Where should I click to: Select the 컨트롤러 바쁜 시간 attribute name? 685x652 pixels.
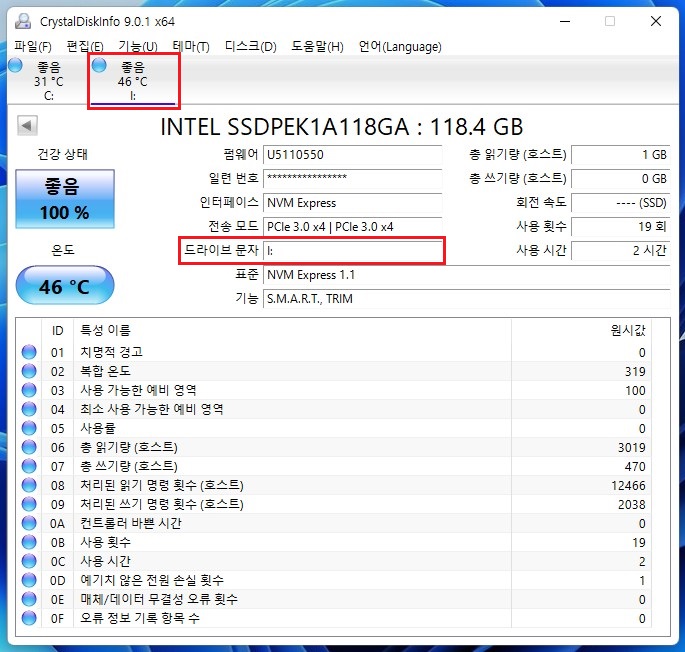click(x=131, y=523)
